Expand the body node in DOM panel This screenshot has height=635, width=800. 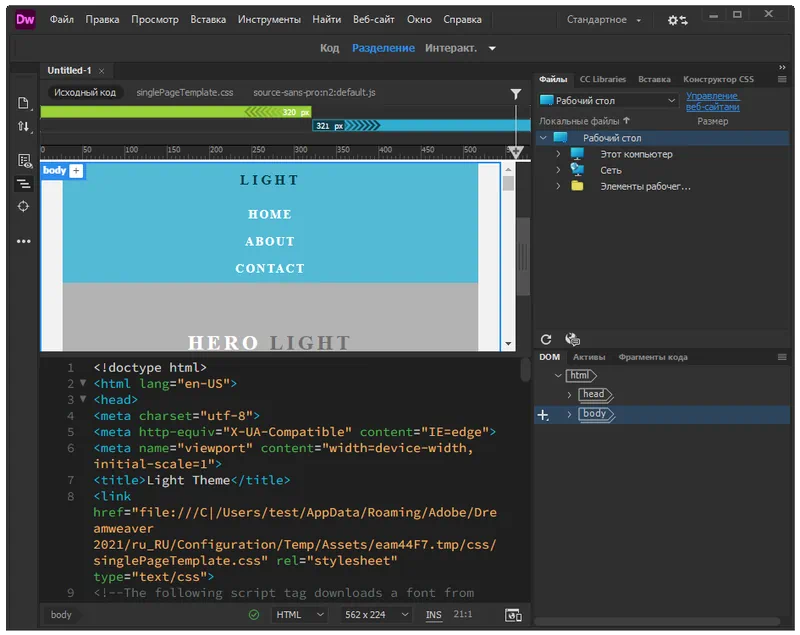click(x=569, y=415)
